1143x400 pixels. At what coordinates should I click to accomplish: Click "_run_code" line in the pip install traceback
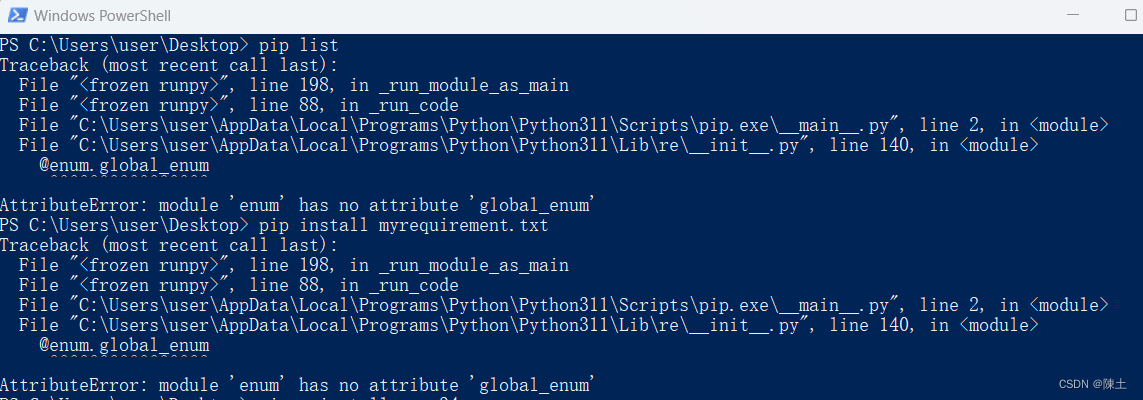tap(238, 285)
